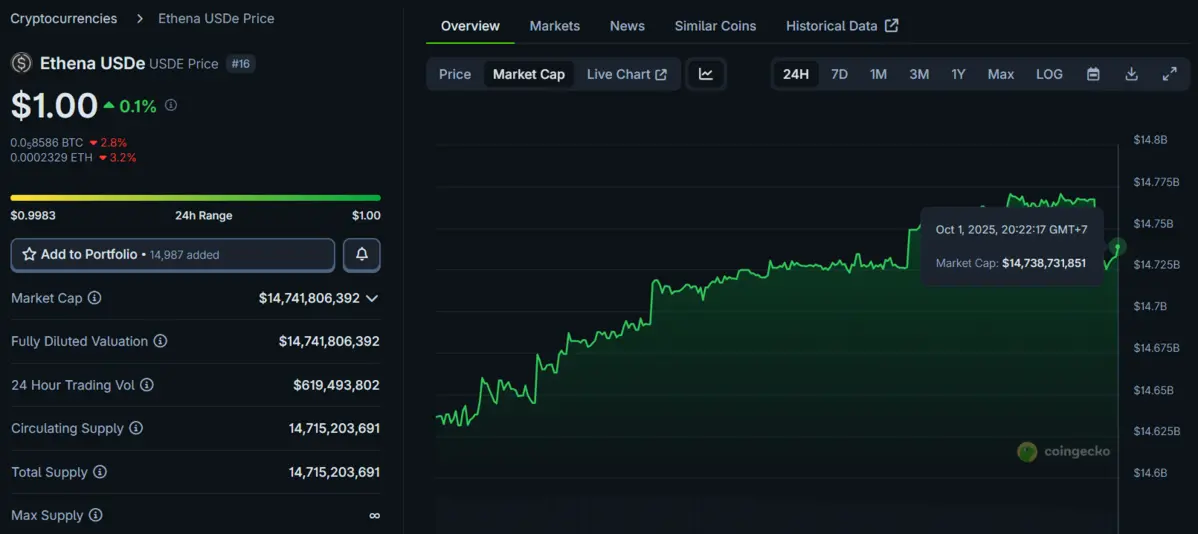Switch to the Markets tab
1198x534 pixels.
coord(554,26)
